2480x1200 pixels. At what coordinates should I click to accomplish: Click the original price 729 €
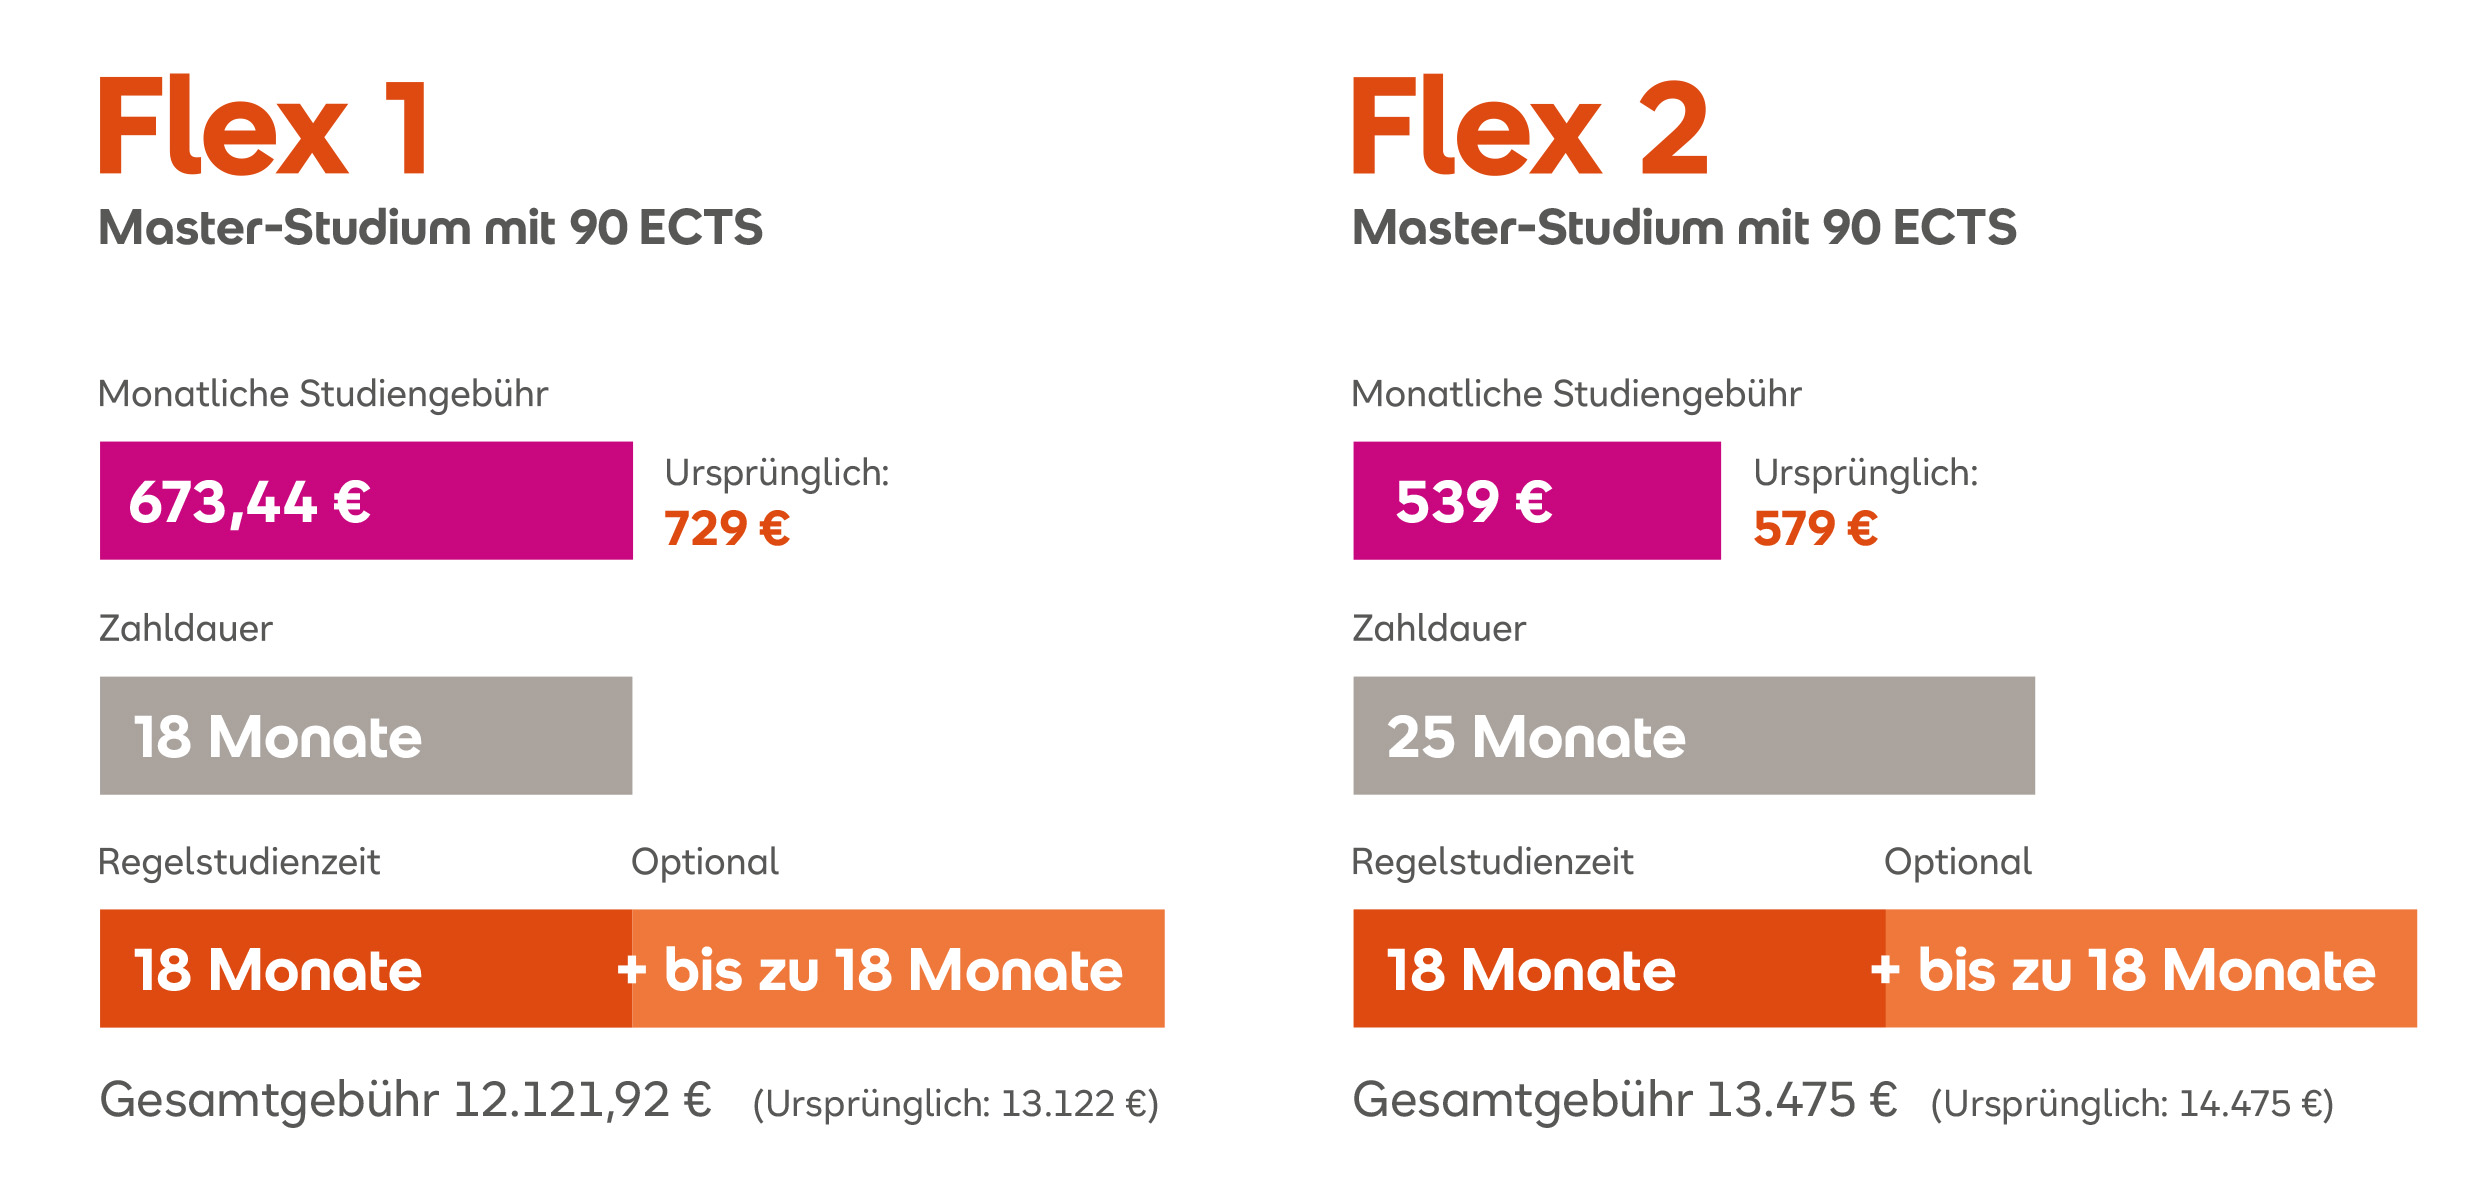[727, 528]
